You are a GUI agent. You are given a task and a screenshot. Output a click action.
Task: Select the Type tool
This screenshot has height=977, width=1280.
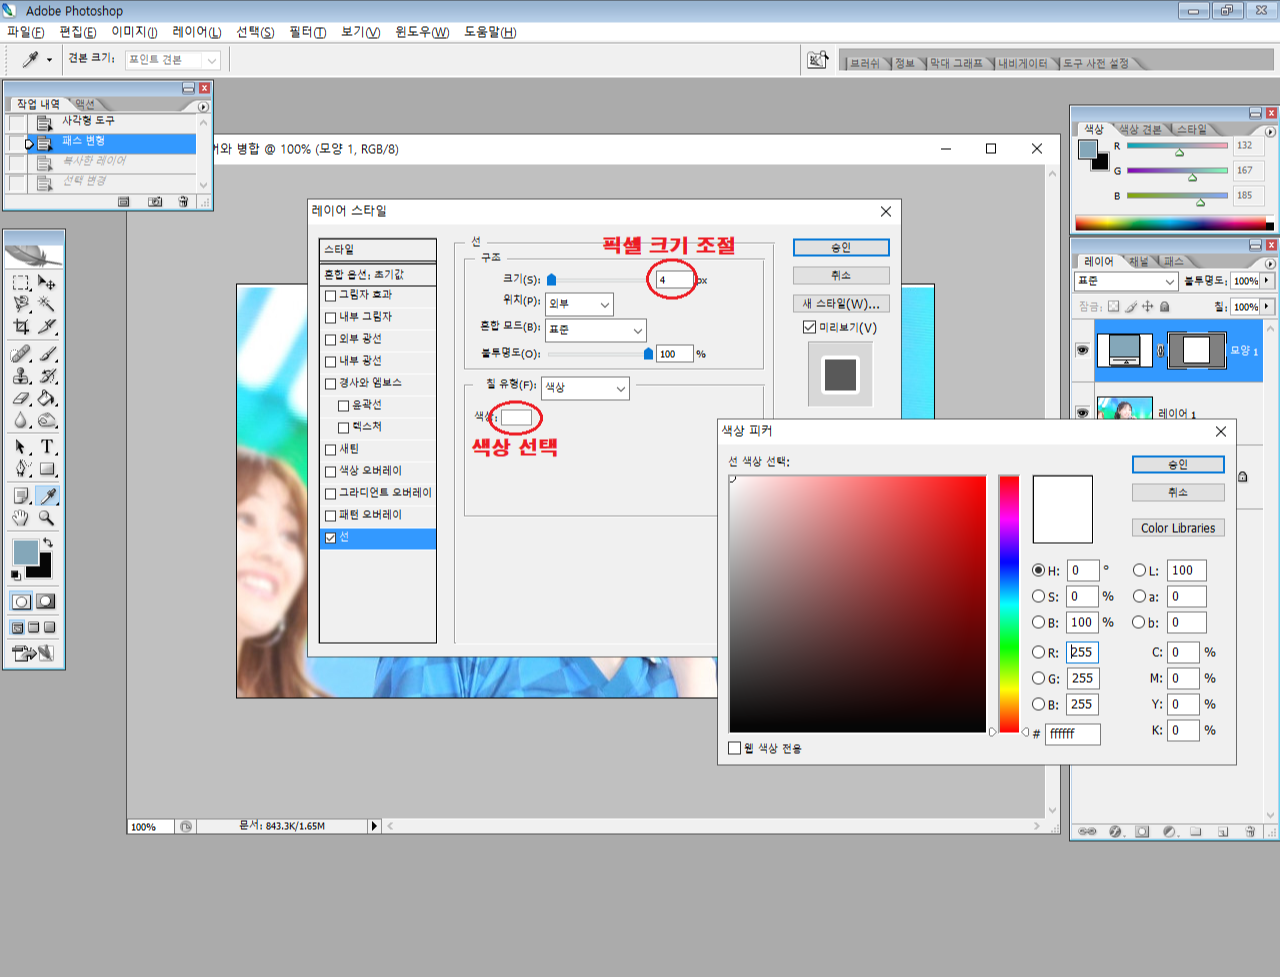point(46,447)
